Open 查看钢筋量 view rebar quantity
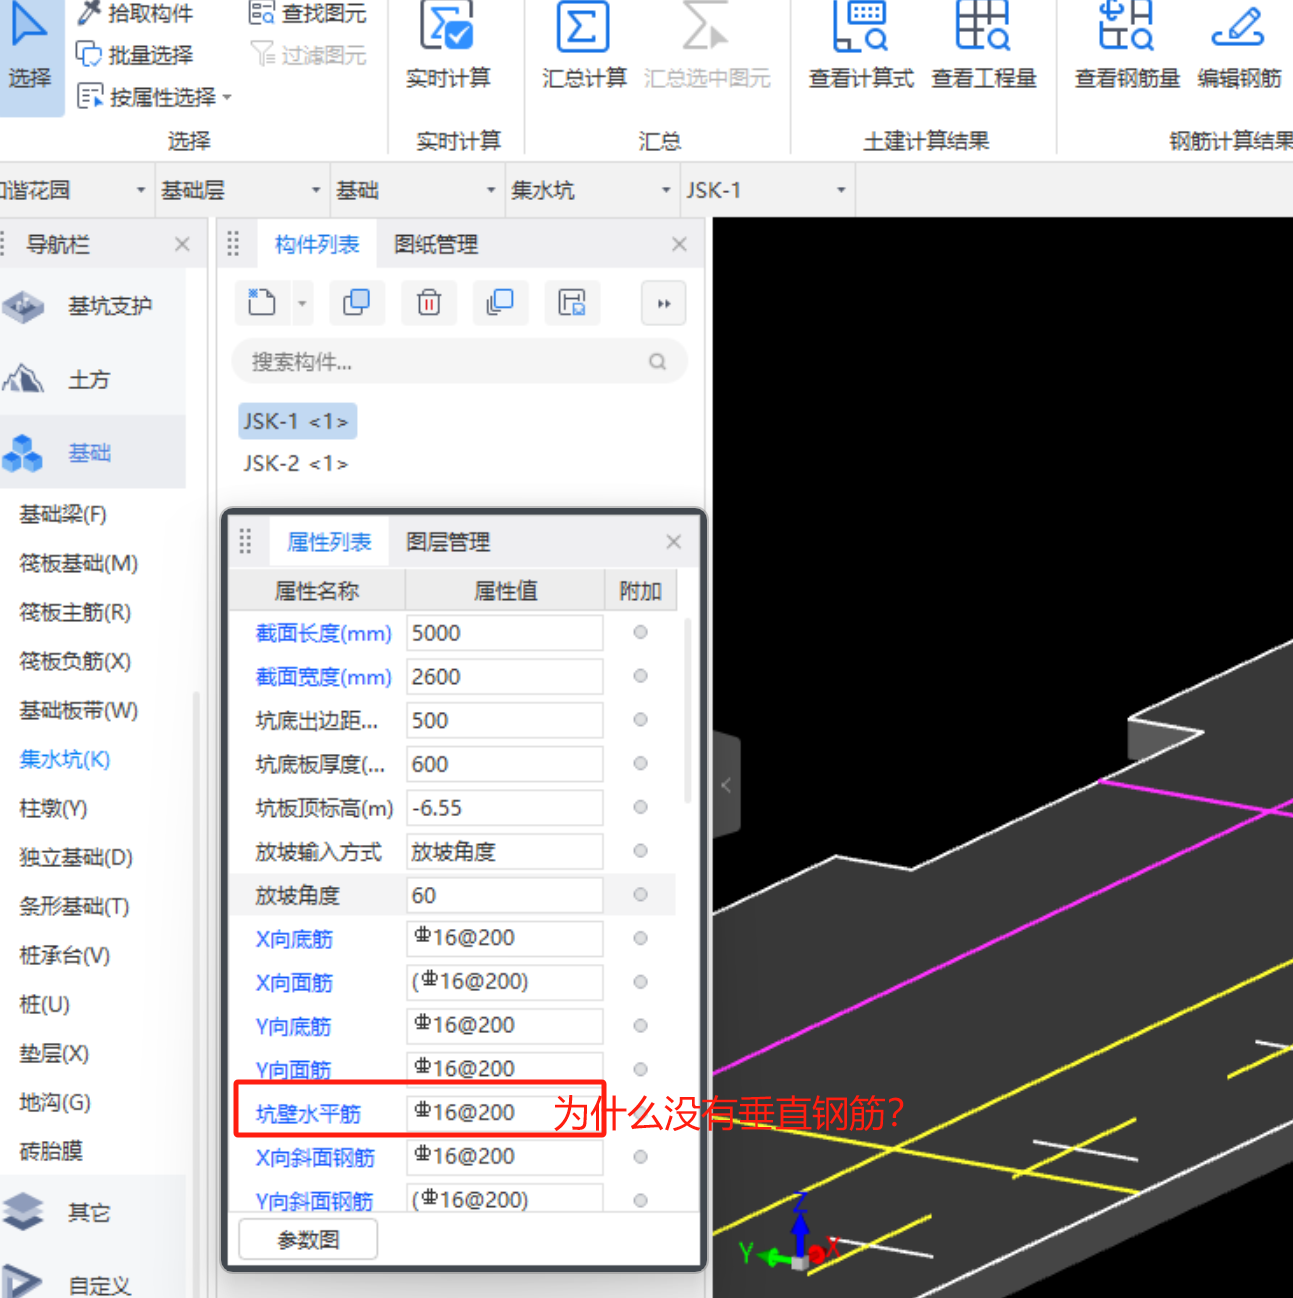Image resolution: width=1293 pixels, height=1298 pixels. 1127,47
